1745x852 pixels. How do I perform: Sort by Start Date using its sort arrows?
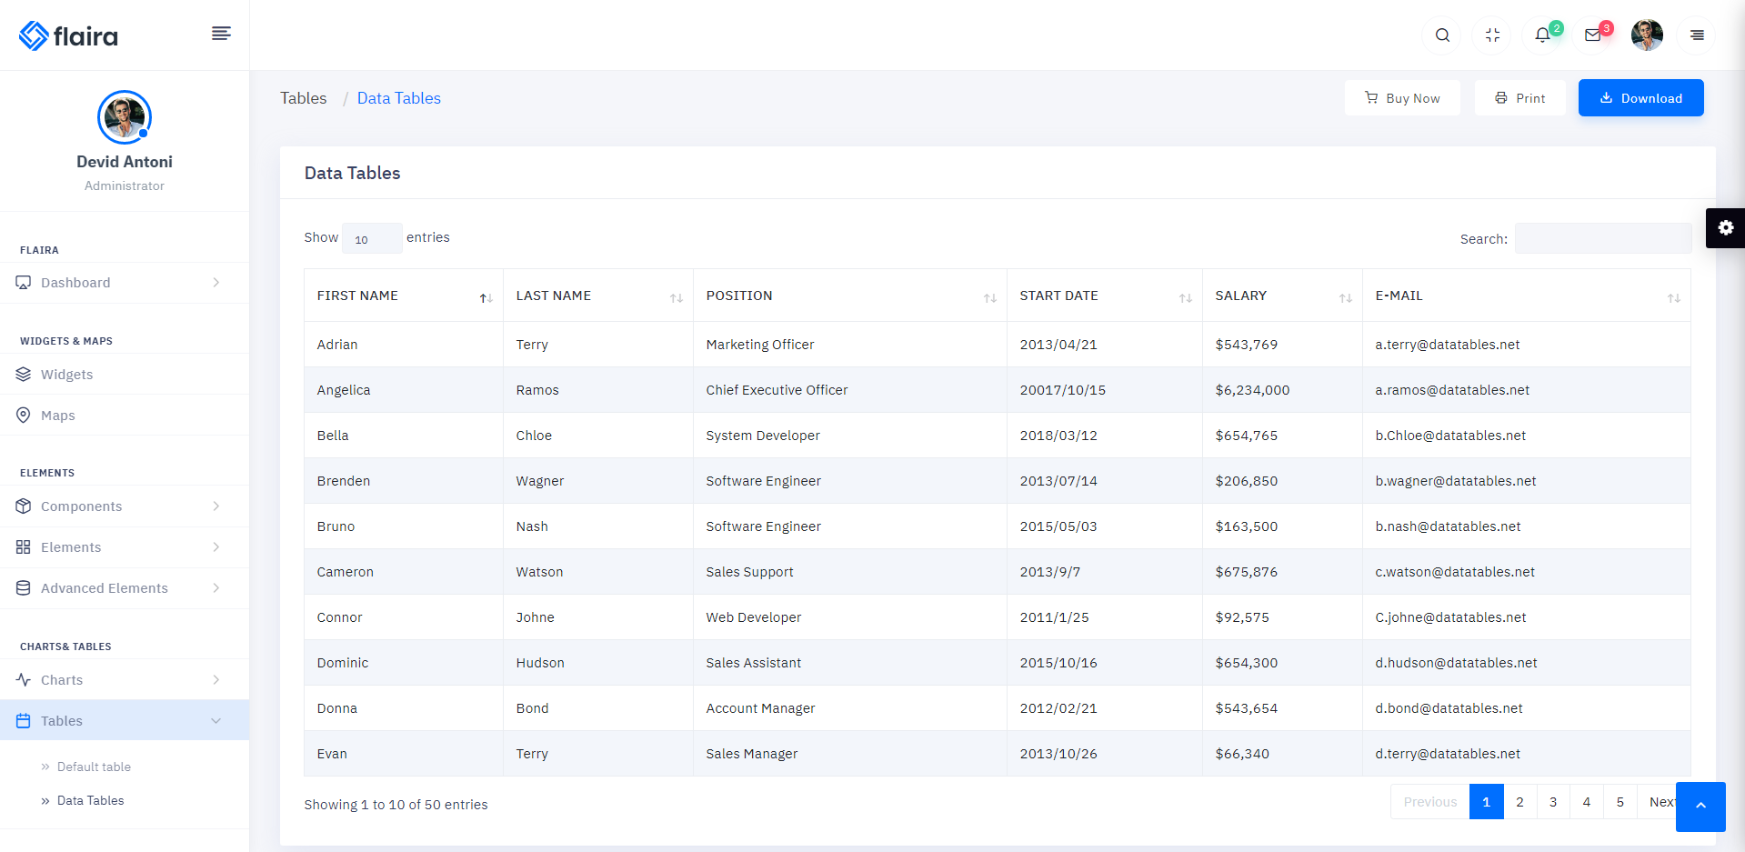[x=1185, y=298]
